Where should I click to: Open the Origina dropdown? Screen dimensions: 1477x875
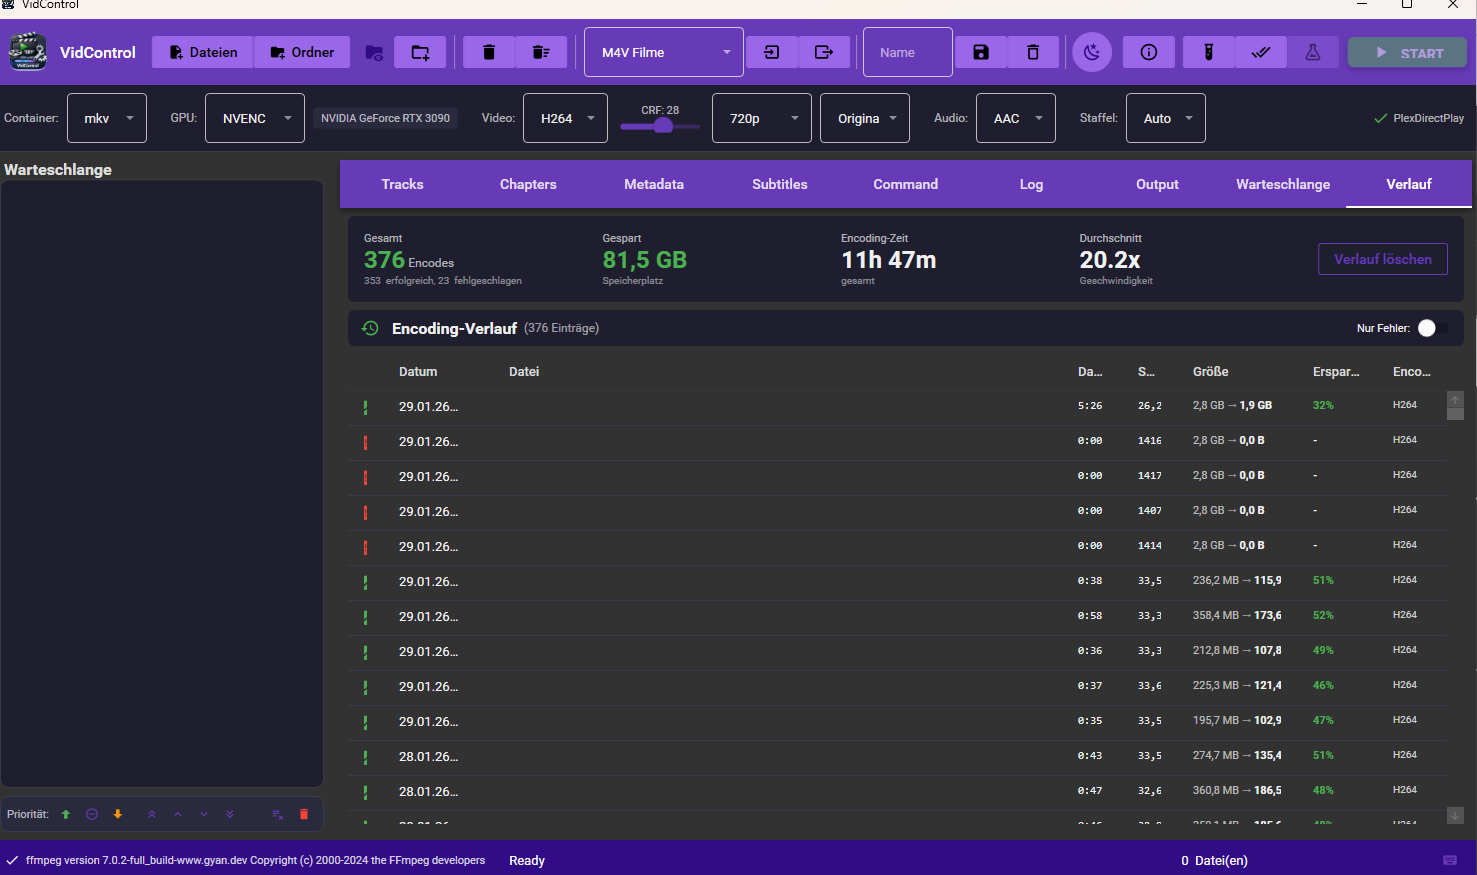pyautogui.click(x=865, y=118)
